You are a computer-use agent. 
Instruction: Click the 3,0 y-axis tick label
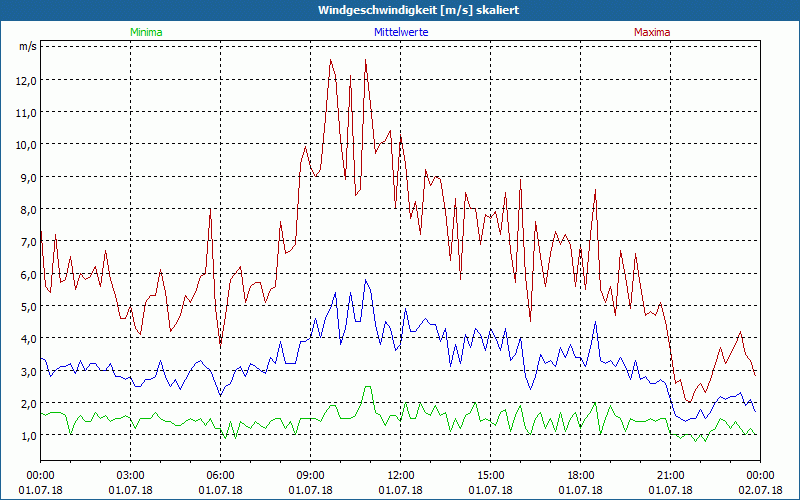tap(25, 371)
